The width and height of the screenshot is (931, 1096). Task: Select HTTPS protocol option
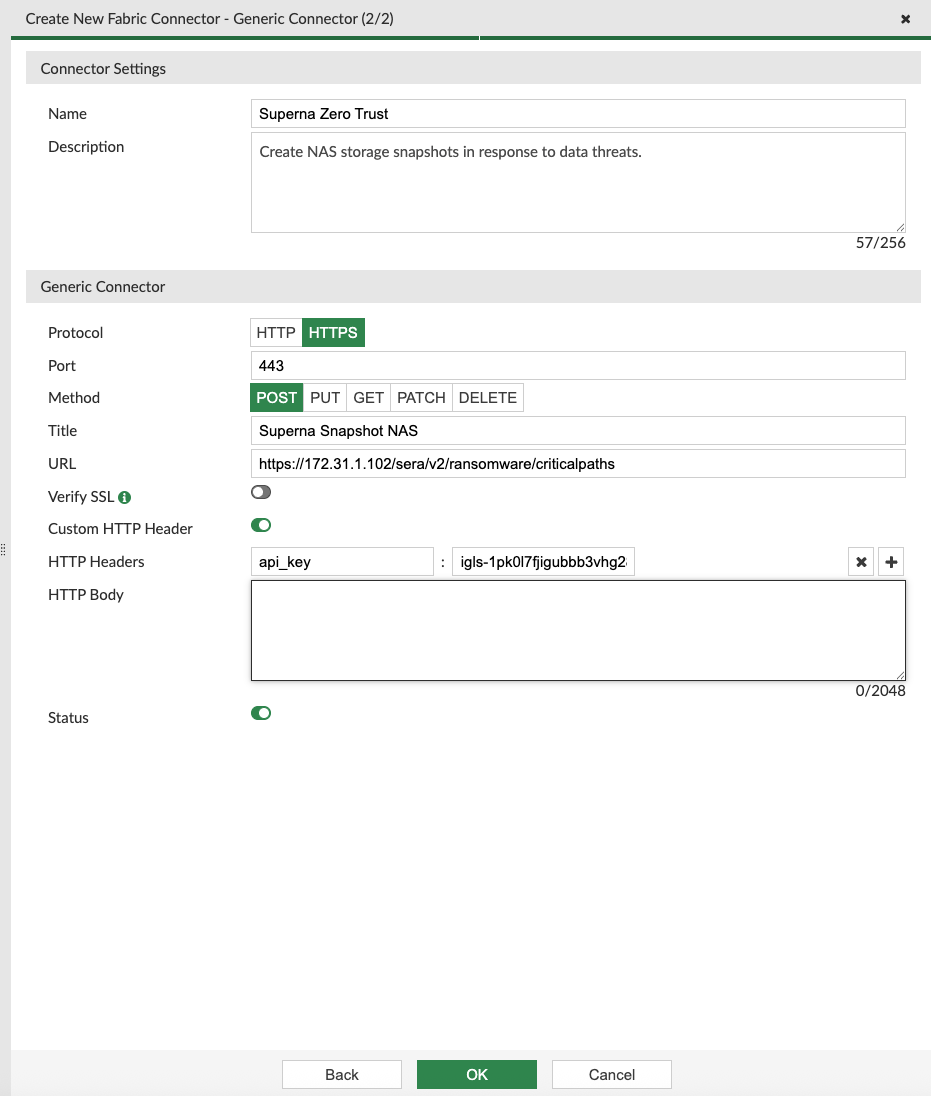tap(333, 333)
